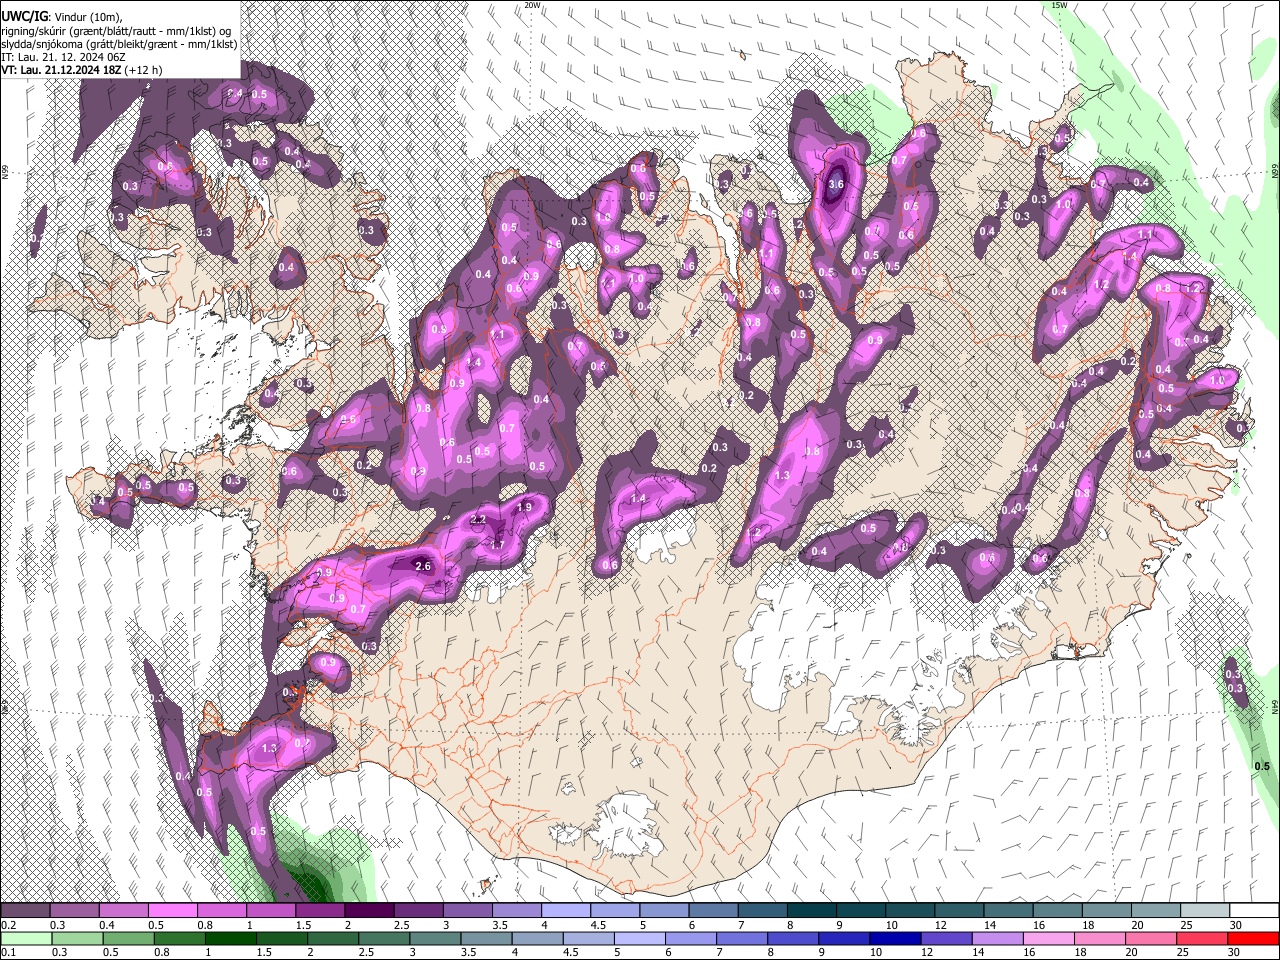1280x960 pixels.
Task: Click the 'UWC/IG: Vindur (10m)' title text
Action: coord(60,17)
